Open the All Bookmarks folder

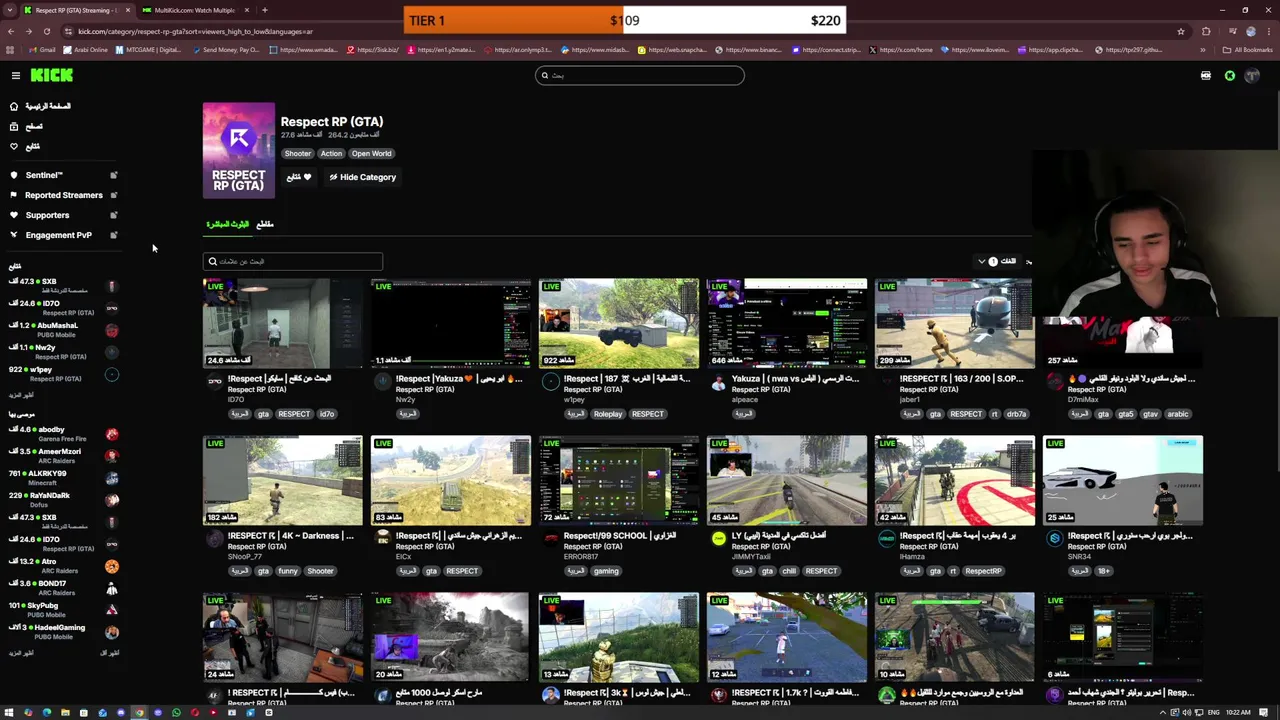(x=1250, y=50)
